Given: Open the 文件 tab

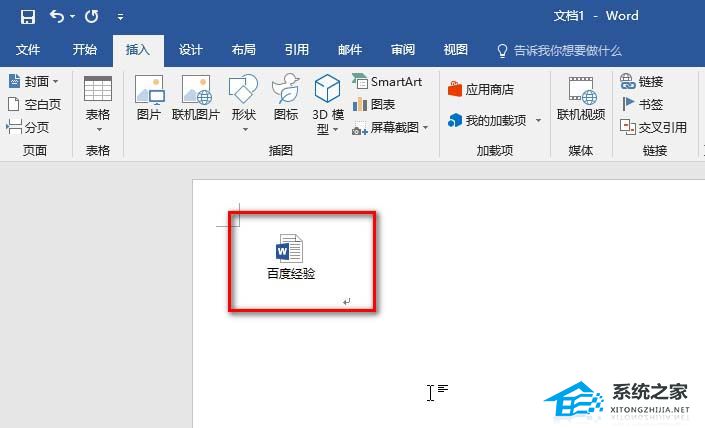Looking at the screenshot, I should [28, 49].
